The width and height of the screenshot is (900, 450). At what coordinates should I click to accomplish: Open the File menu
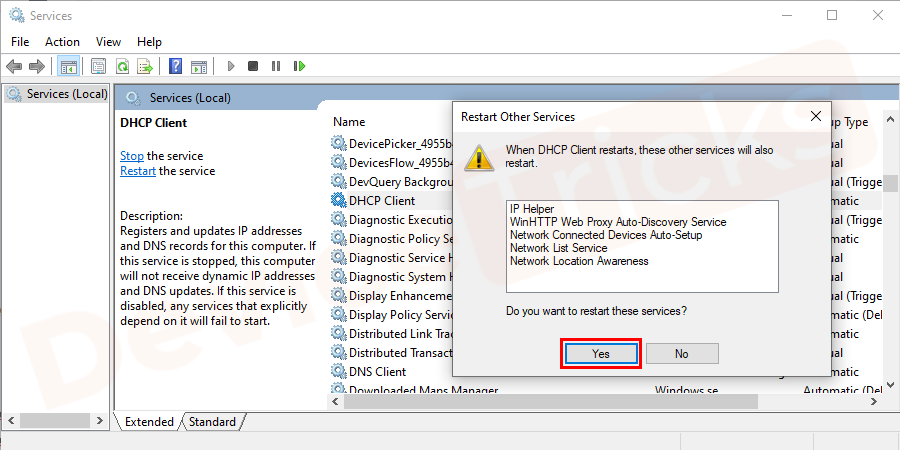[20, 42]
